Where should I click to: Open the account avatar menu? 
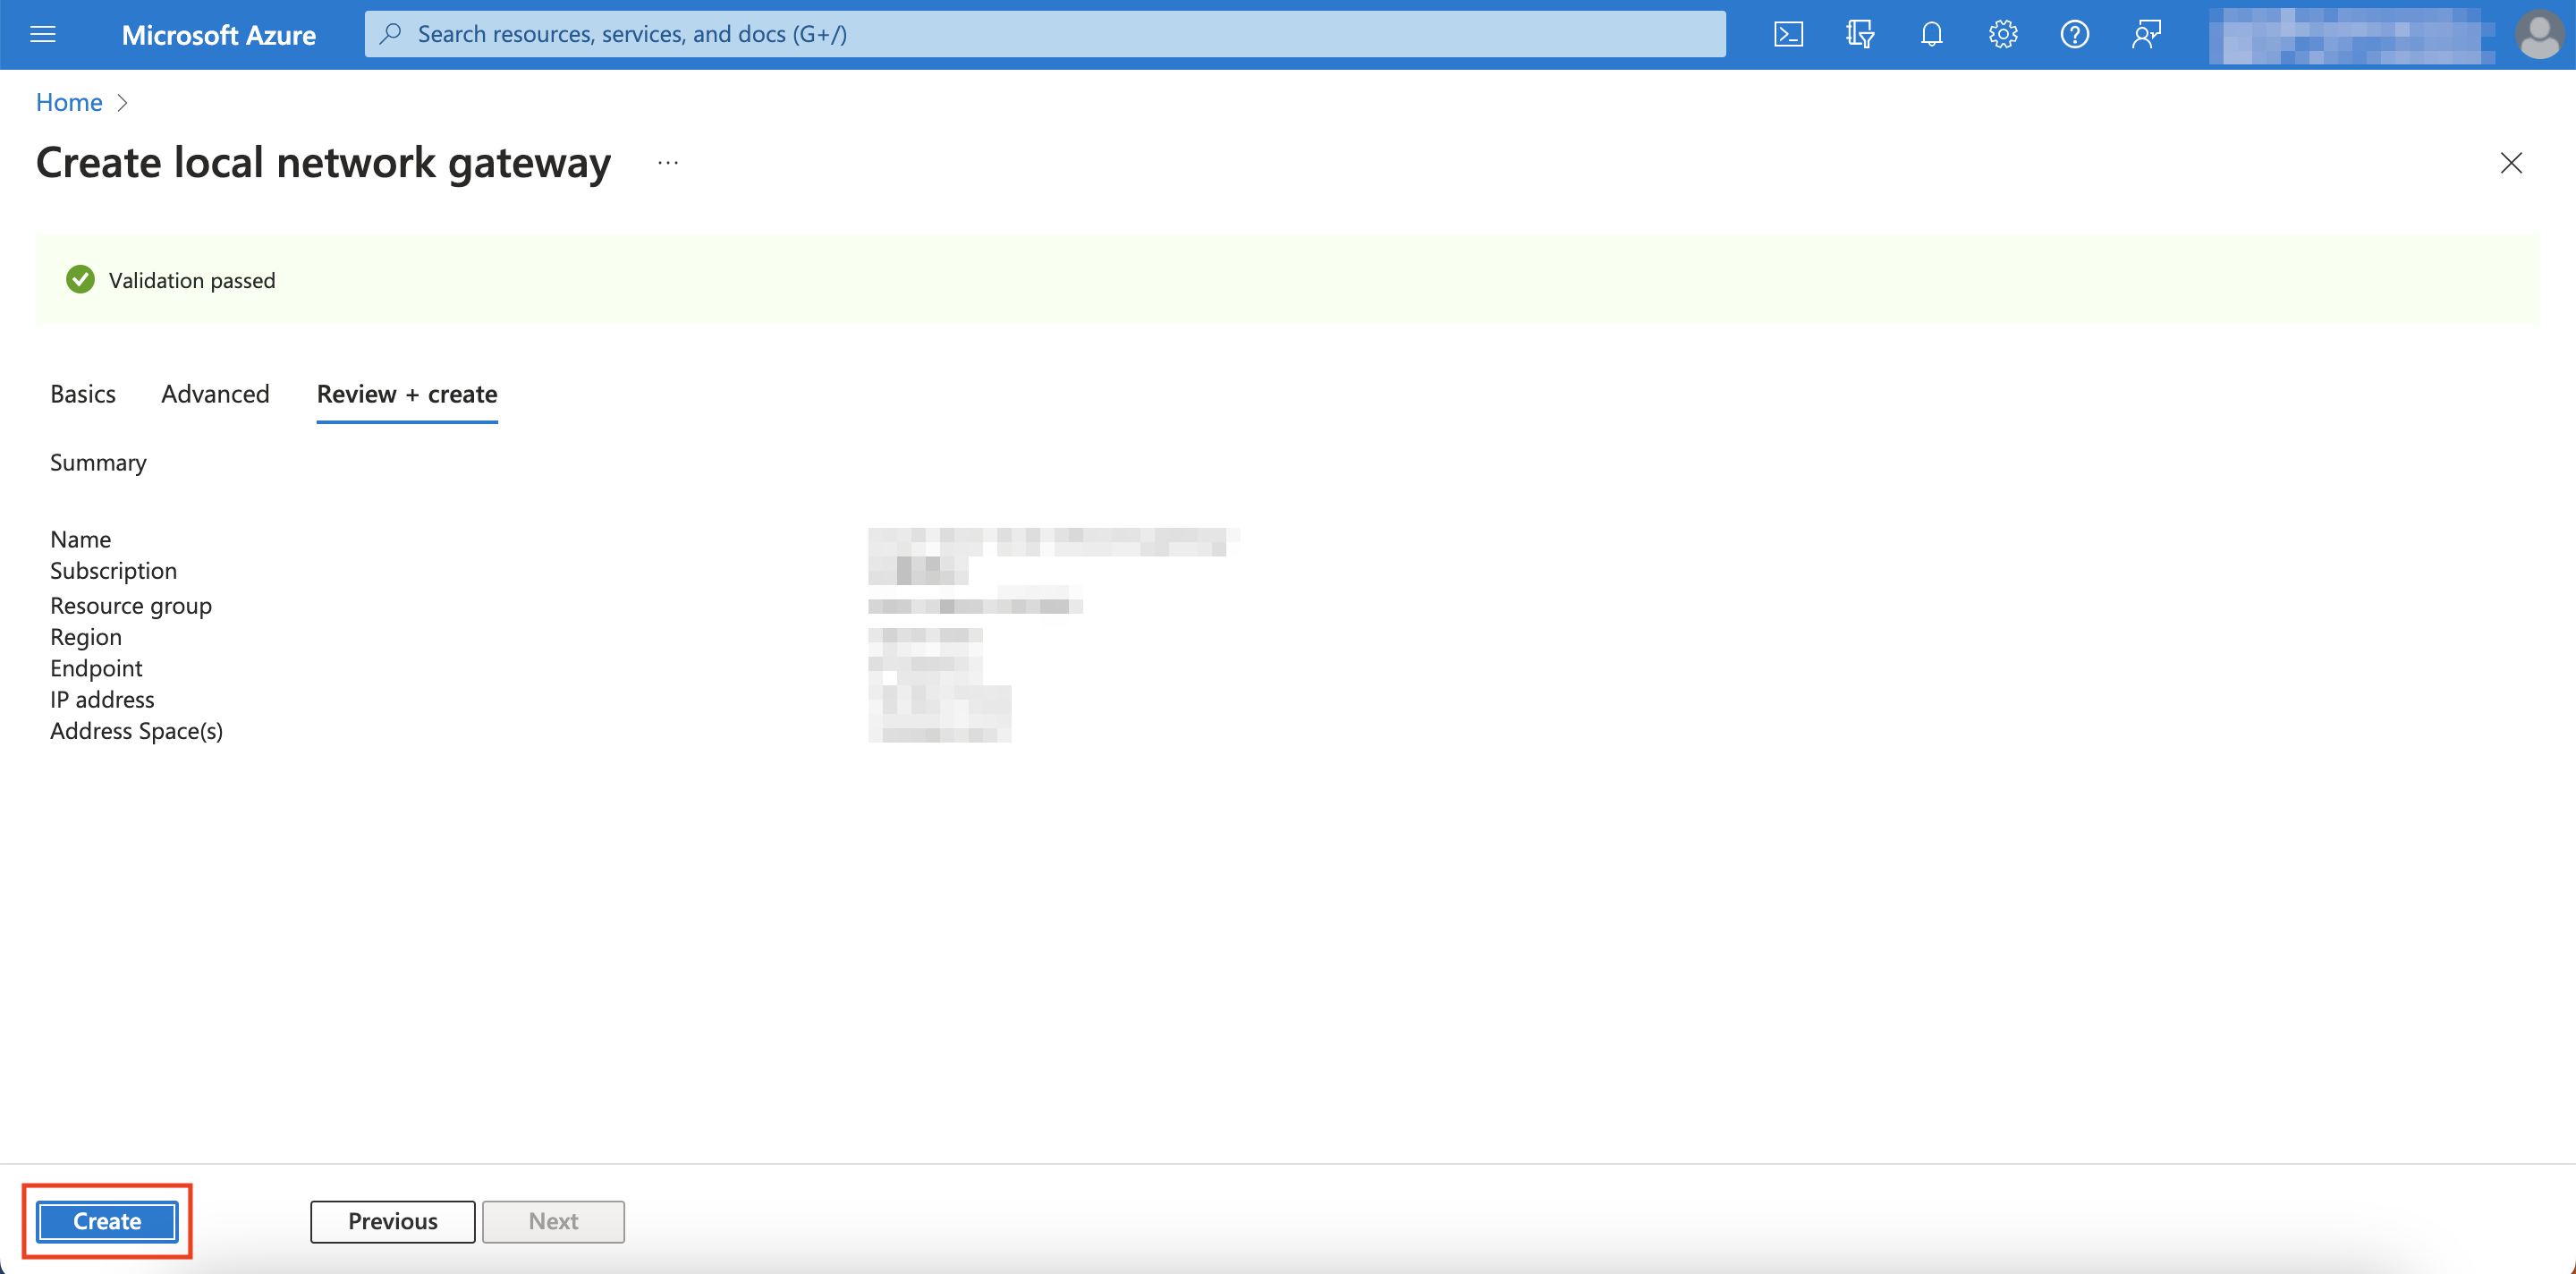tap(2540, 33)
